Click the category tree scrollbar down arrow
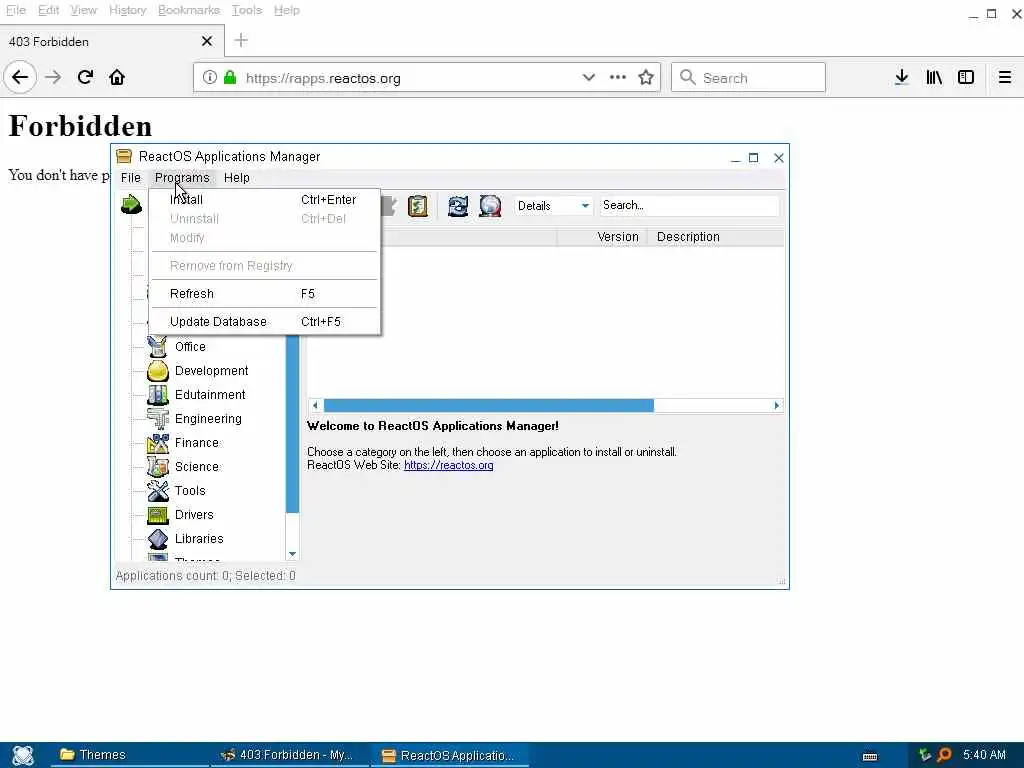The height and width of the screenshot is (768, 1024). (293, 554)
